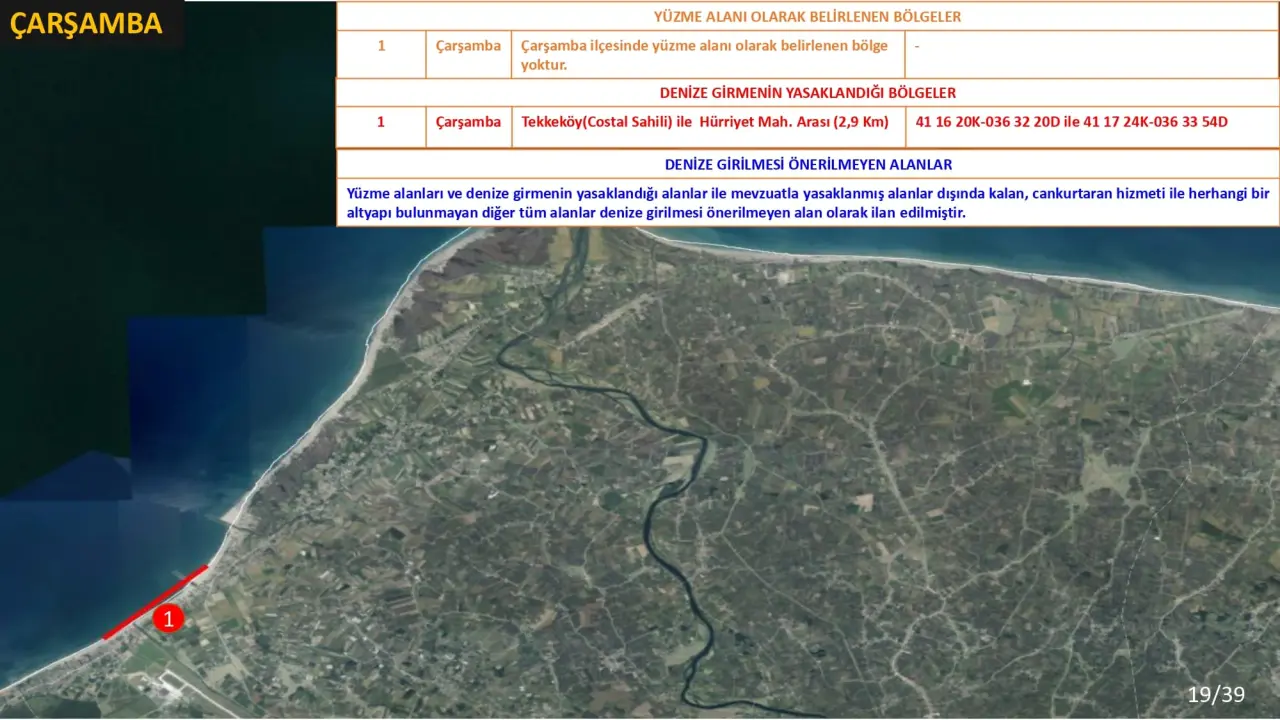Click number 1 cell in prohibited zones row
Viewport: 1280px width, 720px height.
381,122
